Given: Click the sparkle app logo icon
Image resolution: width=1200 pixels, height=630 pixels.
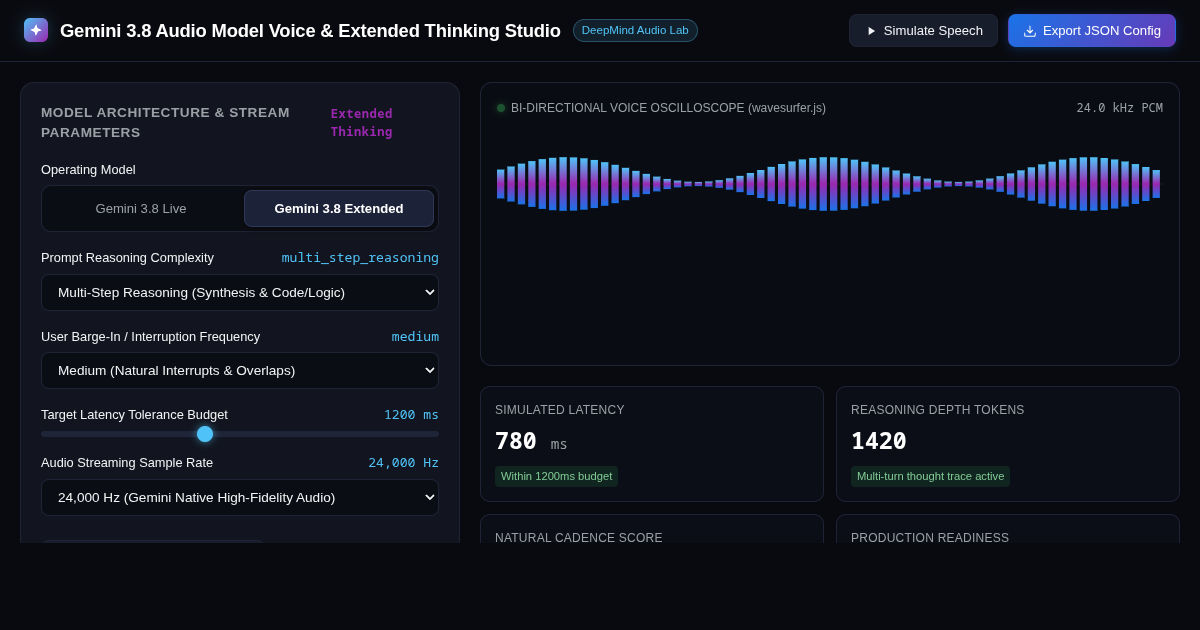Looking at the screenshot, I should 36,30.
